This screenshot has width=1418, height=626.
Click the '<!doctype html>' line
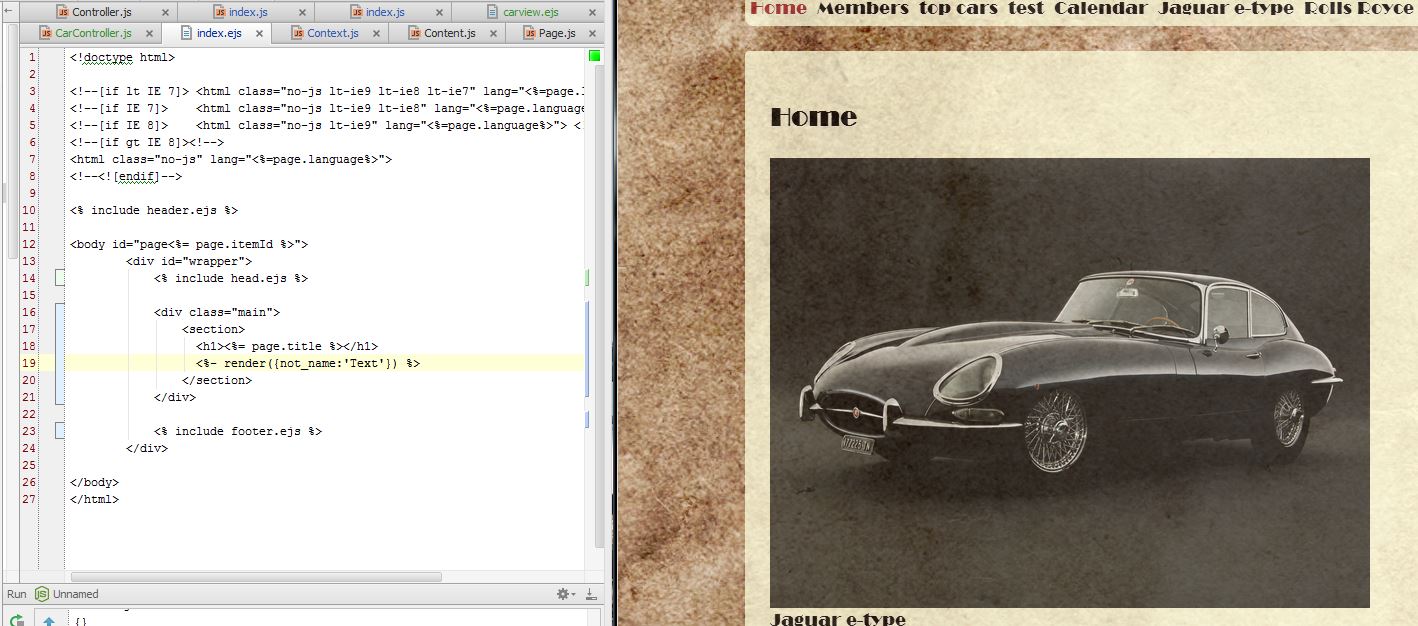coord(122,57)
